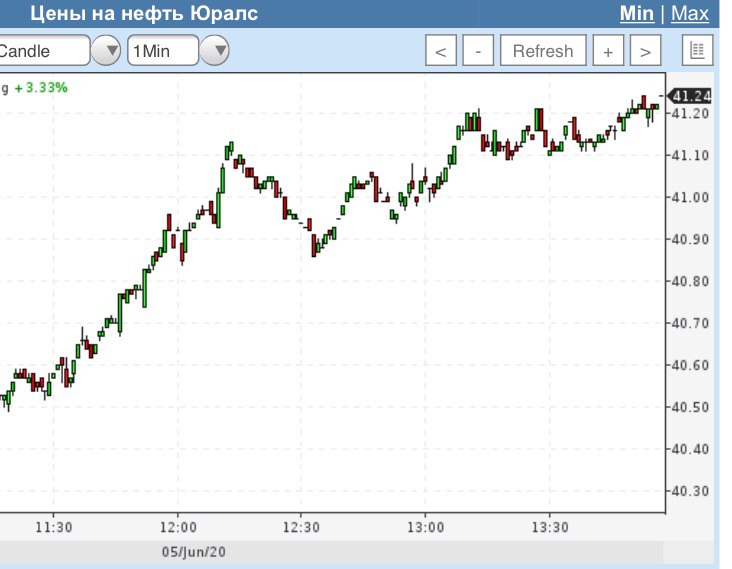Open the chart type dropdown arrow next to Candle

click(x=106, y=50)
